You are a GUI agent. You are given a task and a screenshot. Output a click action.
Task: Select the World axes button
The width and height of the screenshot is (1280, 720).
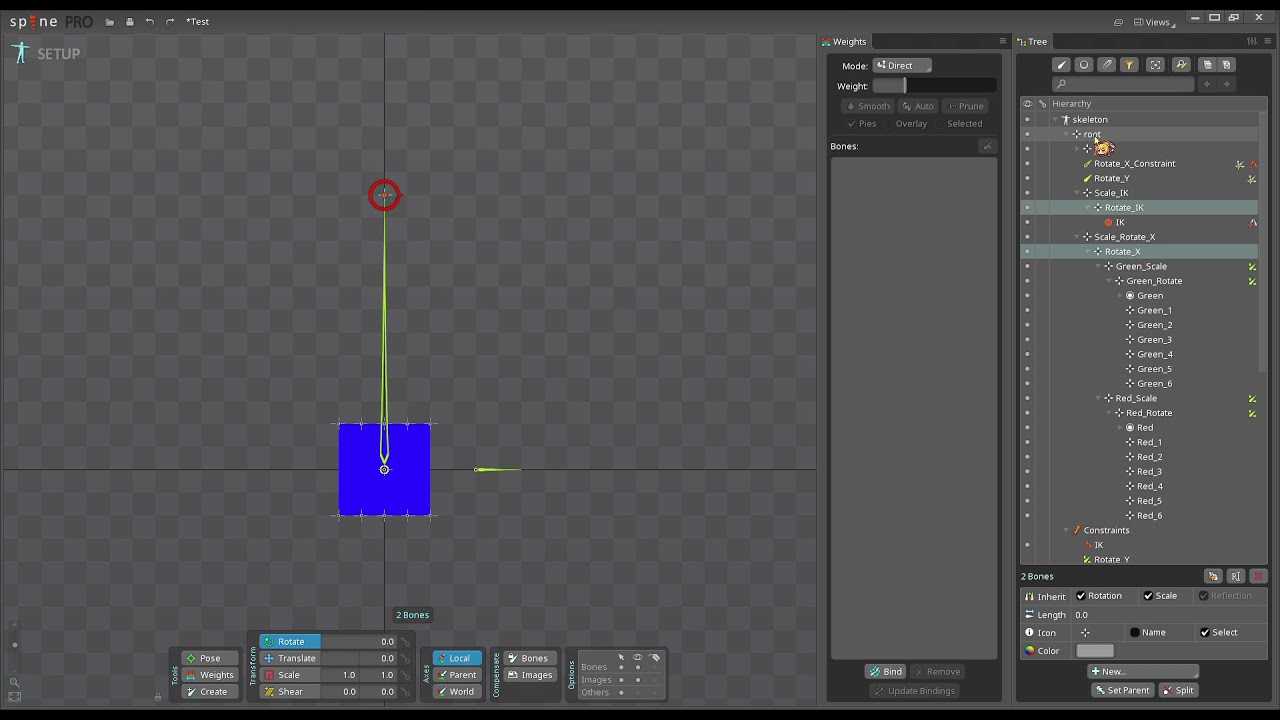point(456,692)
